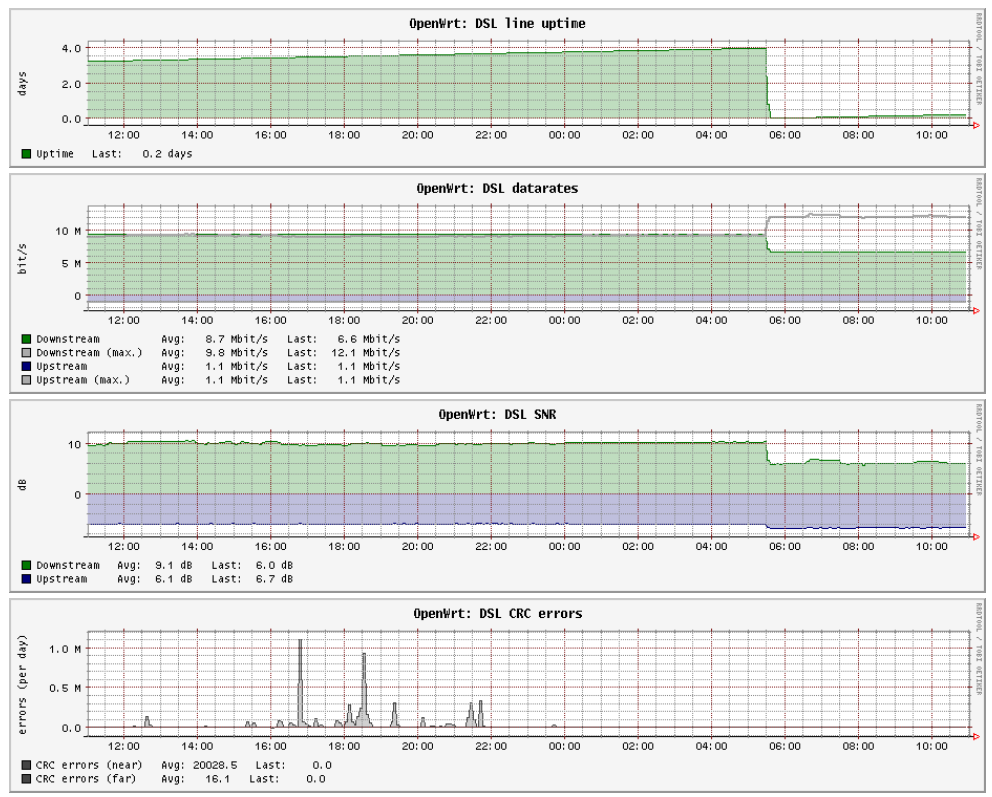Screen dimensions: 992x797
Task: Select the "OpenWrt: DSL SNR" graph title
Action: (x=497, y=414)
